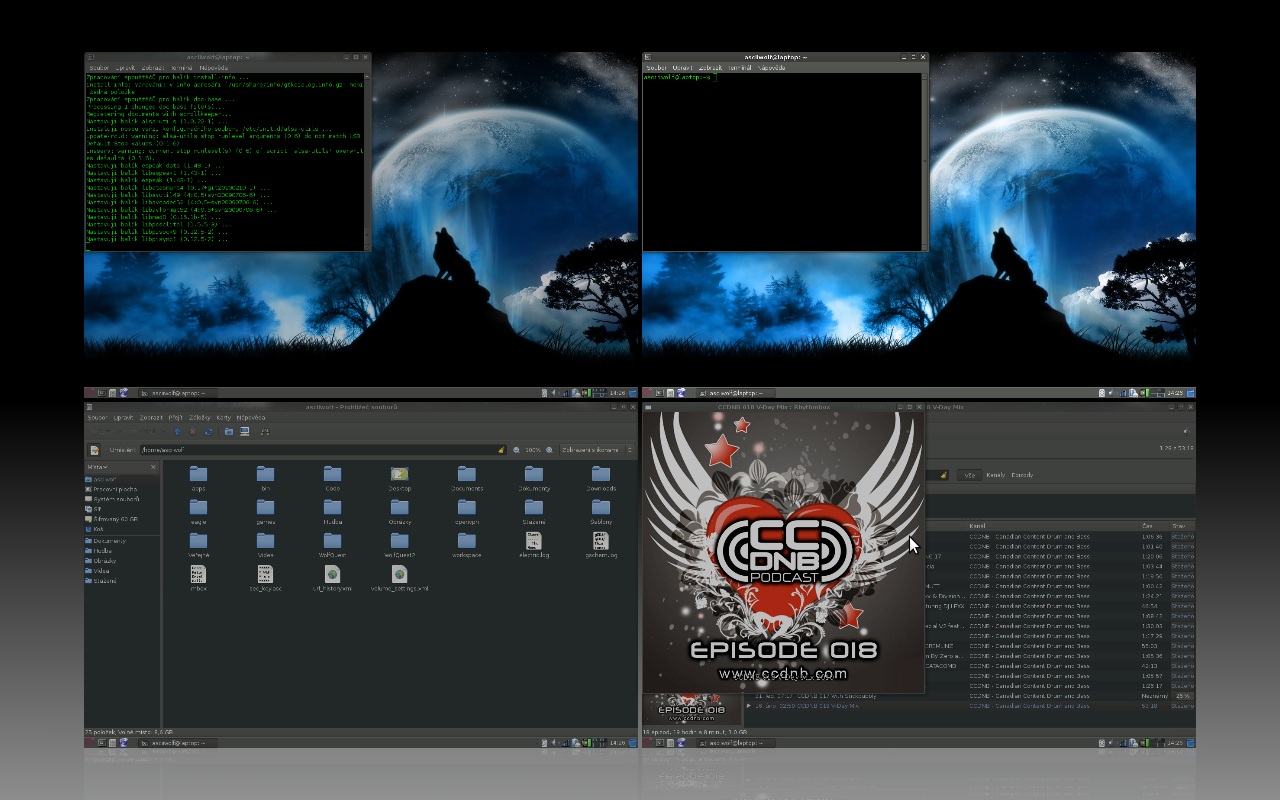Open Terminál menu in left terminal window
The image size is (1280, 800).
(181, 68)
